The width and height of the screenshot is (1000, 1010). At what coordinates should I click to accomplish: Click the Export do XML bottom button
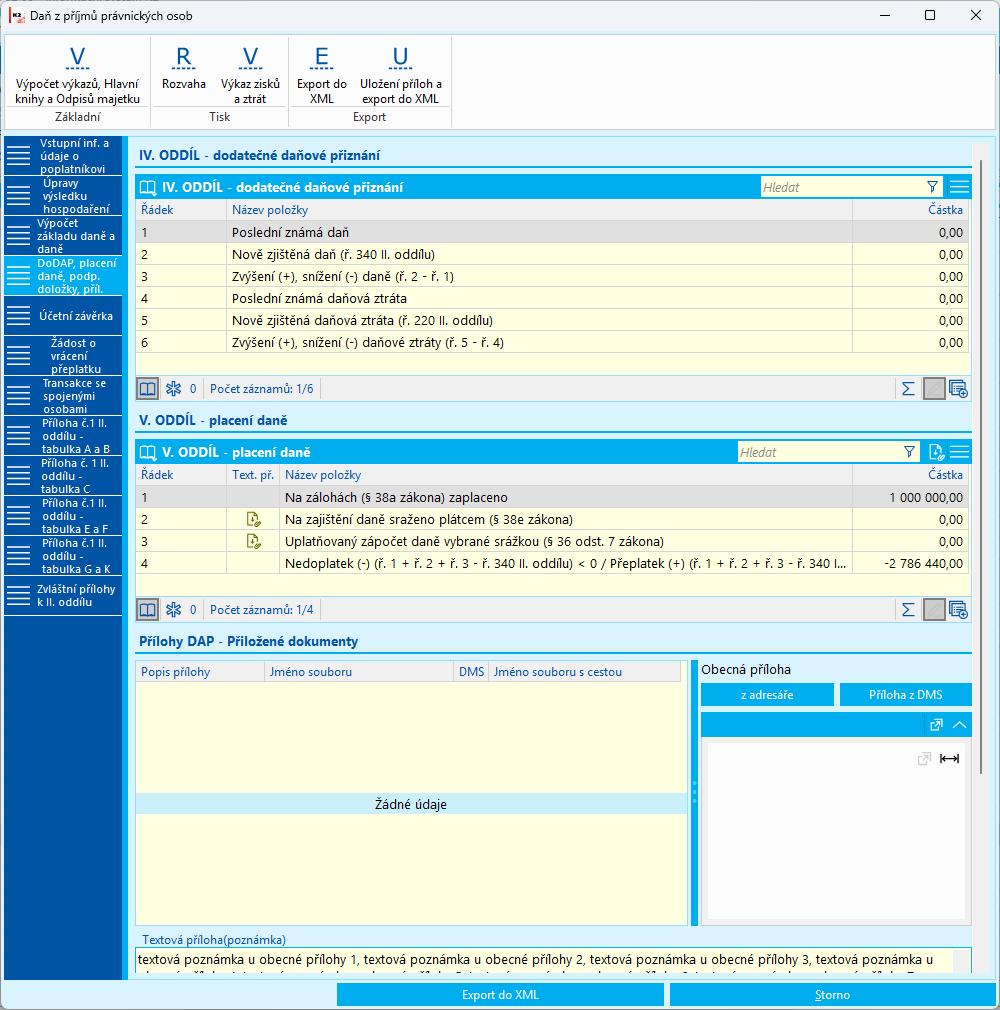[x=500, y=995]
